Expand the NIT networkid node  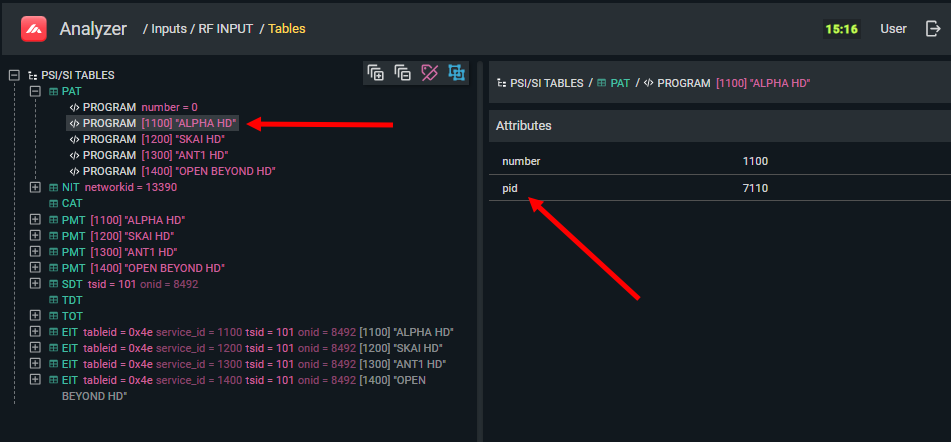click(35, 187)
